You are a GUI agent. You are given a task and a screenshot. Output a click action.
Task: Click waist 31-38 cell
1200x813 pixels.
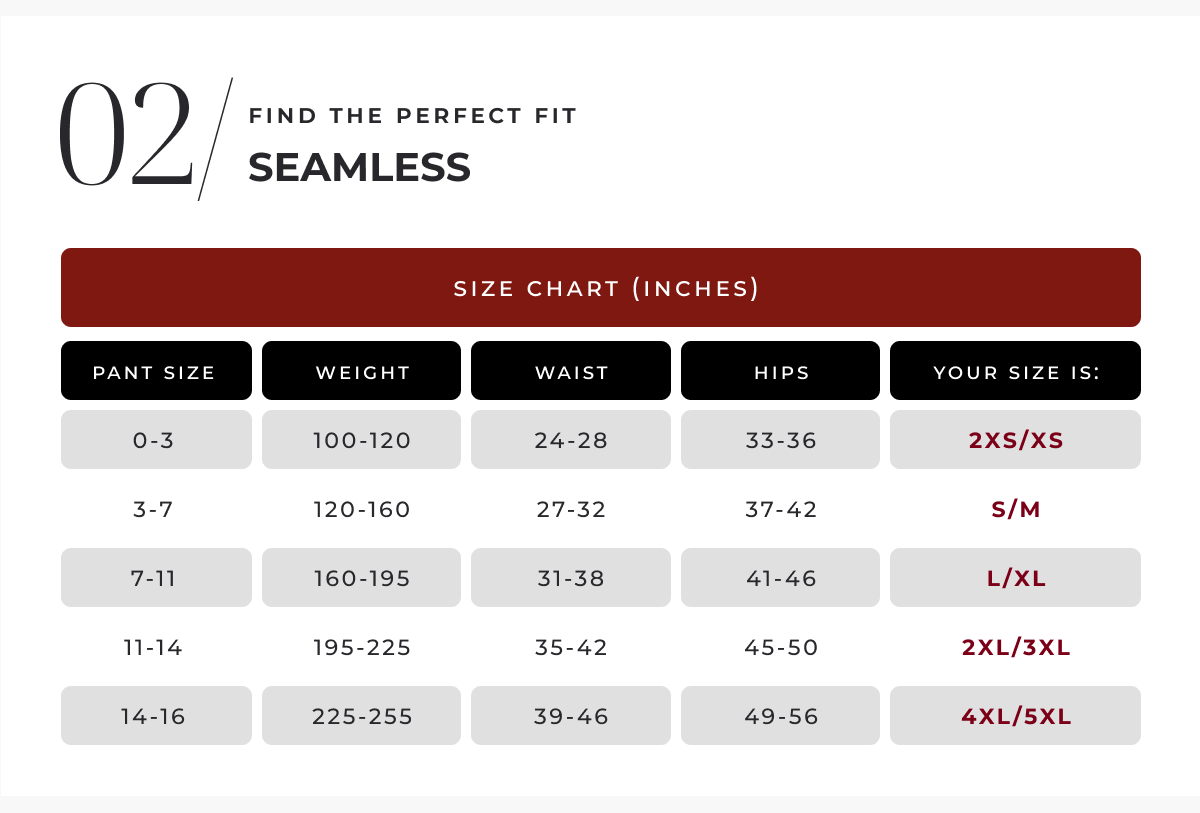click(x=571, y=578)
